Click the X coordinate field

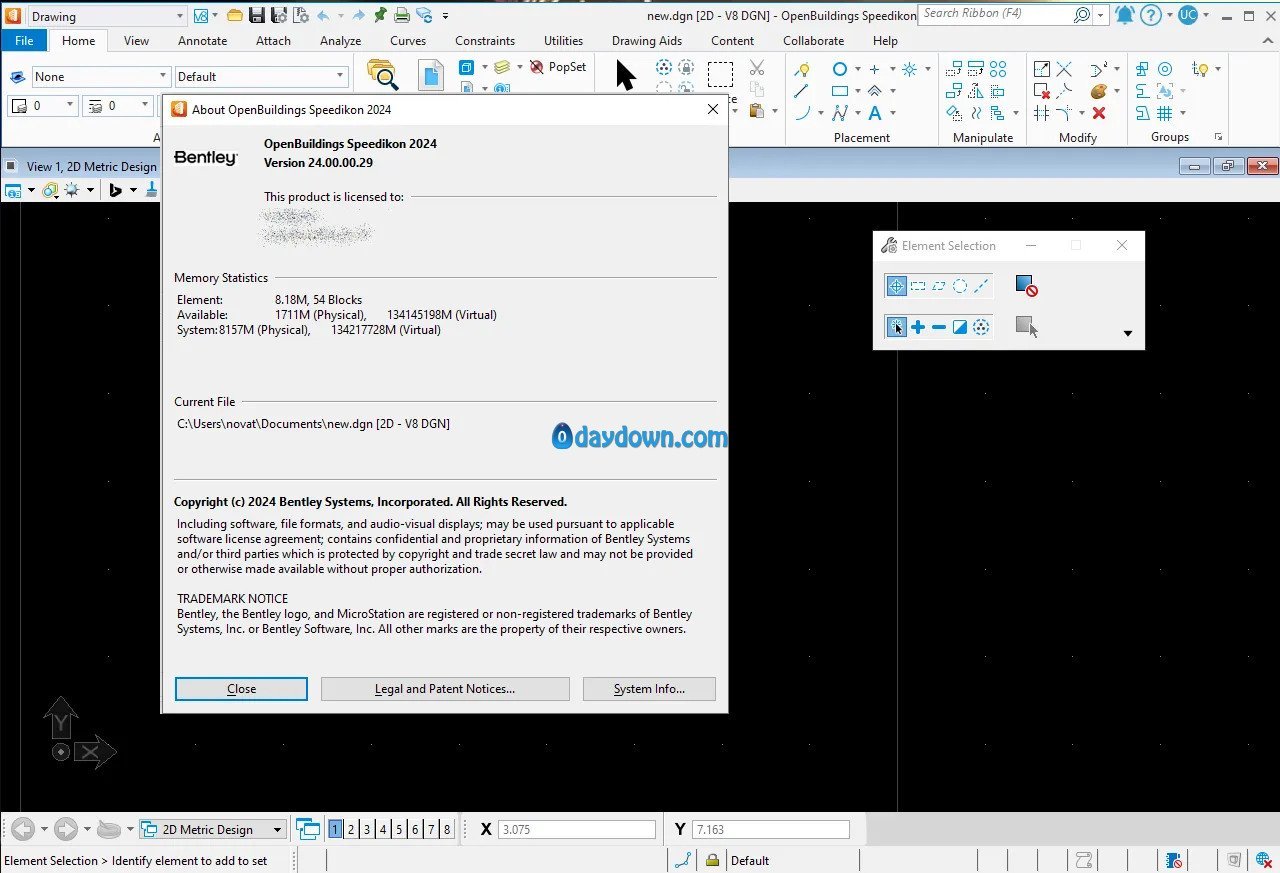(x=577, y=829)
